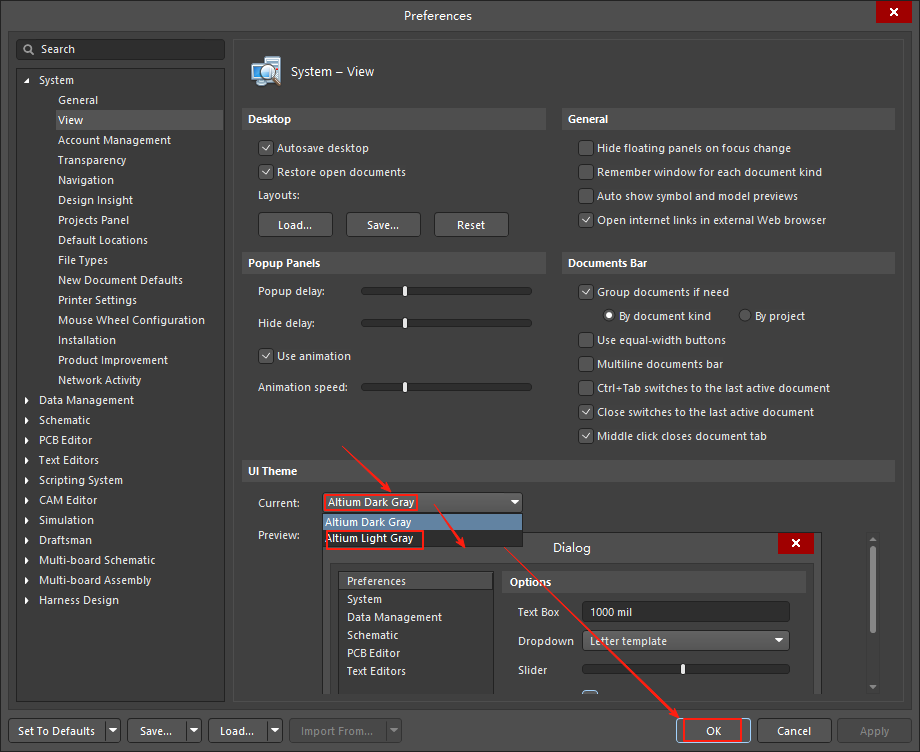Open the Current UI theme dropdown arrow

pyautogui.click(x=515, y=502)
